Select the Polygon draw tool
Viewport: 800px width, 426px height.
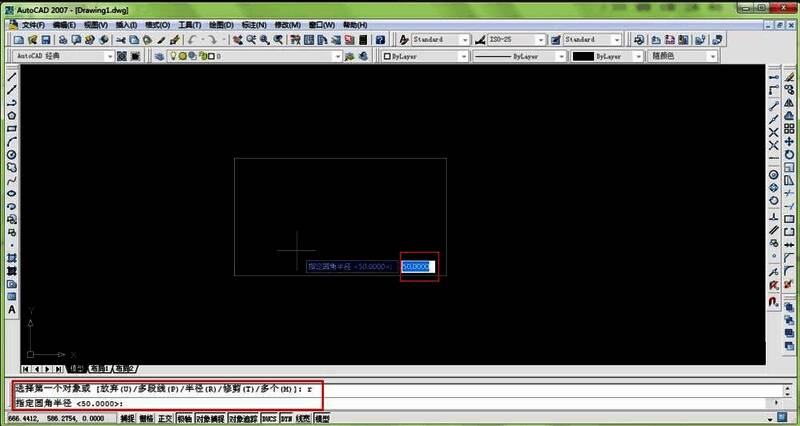(11, 115)
